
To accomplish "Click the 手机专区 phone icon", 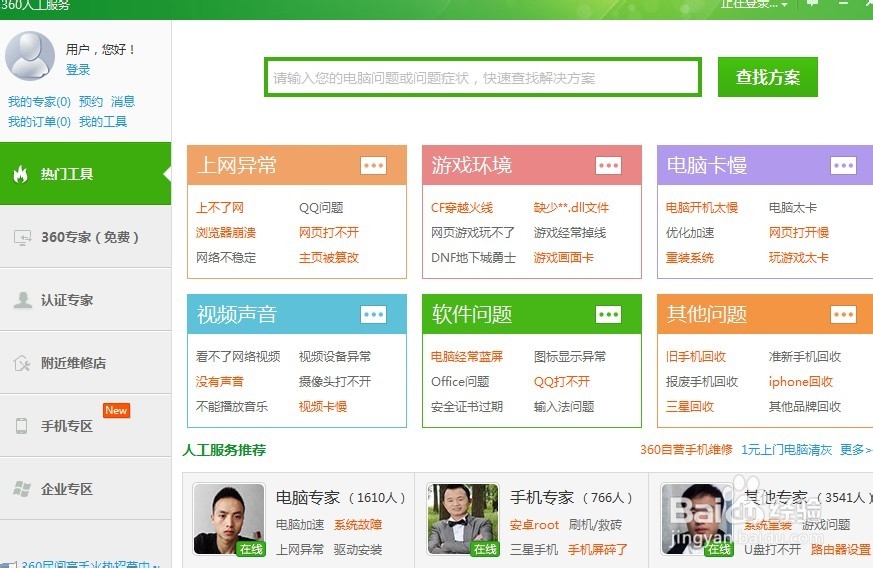I will 22,426.
